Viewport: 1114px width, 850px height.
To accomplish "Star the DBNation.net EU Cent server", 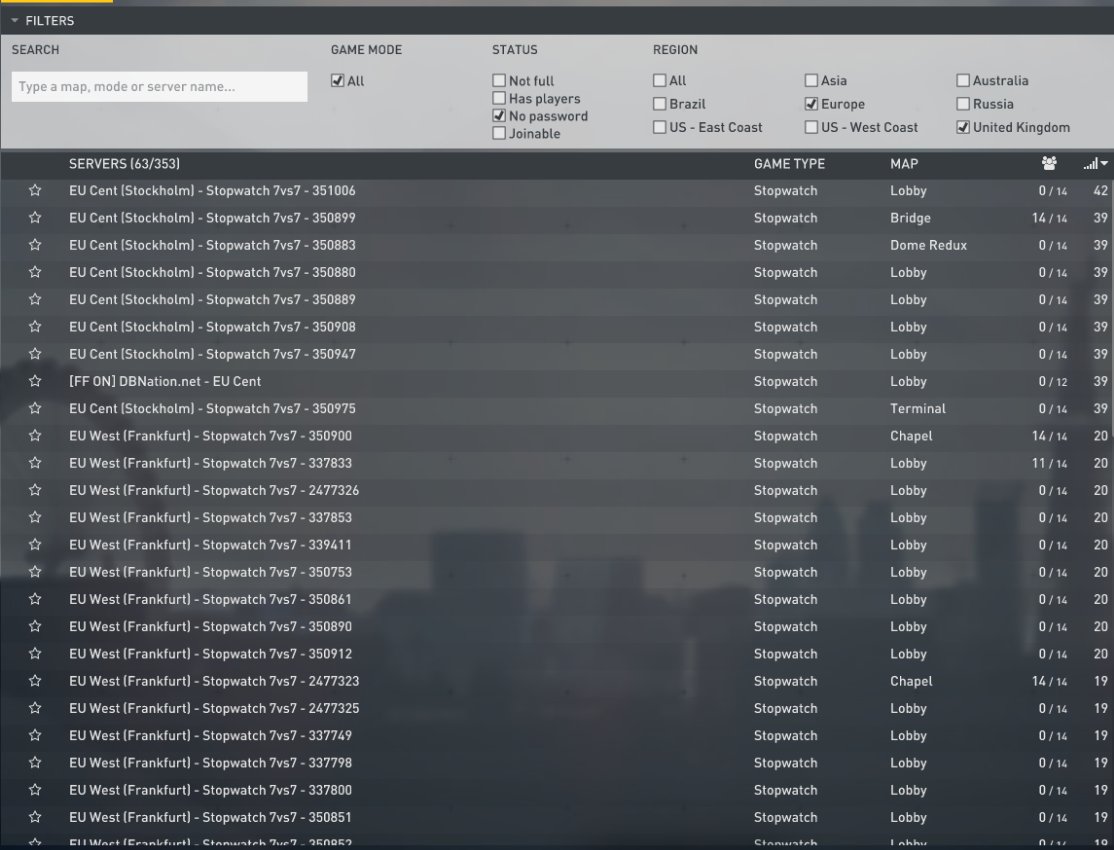I will click(x=35, y=381).
